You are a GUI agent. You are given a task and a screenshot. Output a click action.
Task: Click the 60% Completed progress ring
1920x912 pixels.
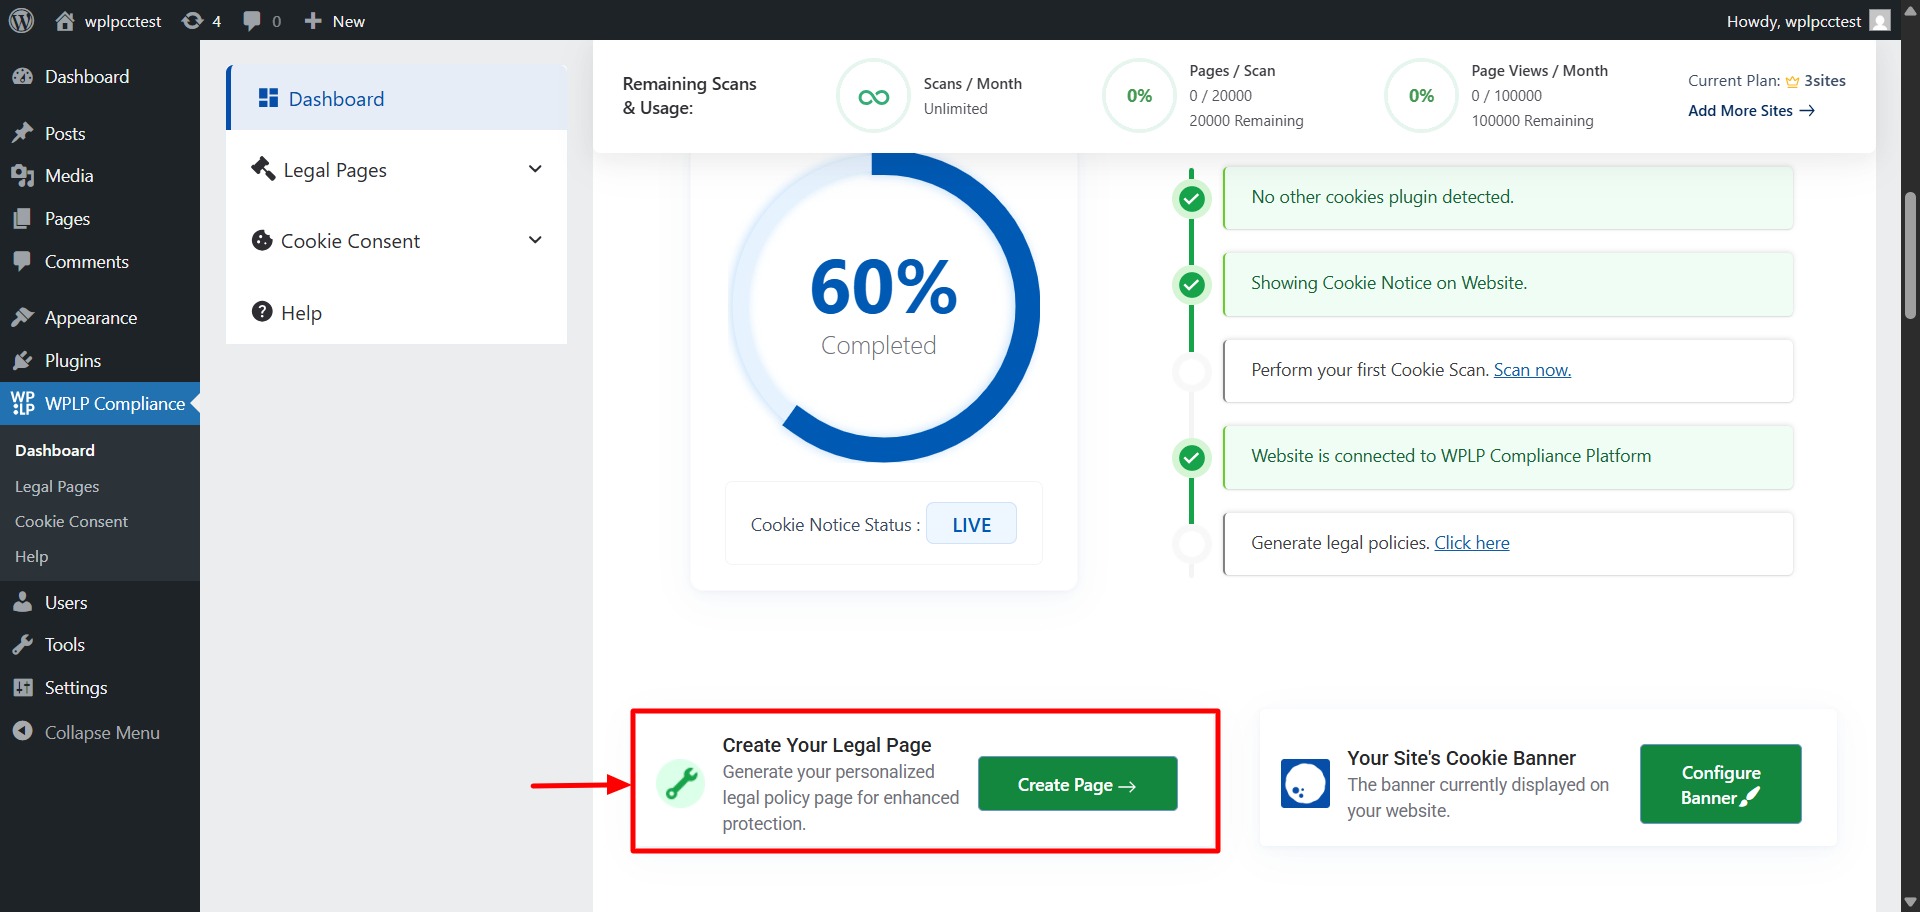point(884,306)
